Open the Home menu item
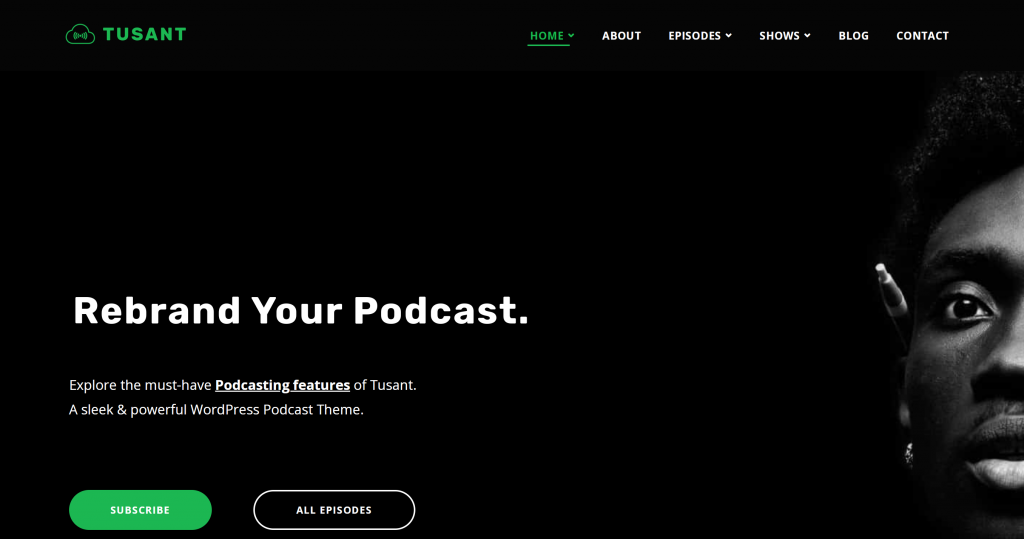1024x539 pixels. pos(547,36)
